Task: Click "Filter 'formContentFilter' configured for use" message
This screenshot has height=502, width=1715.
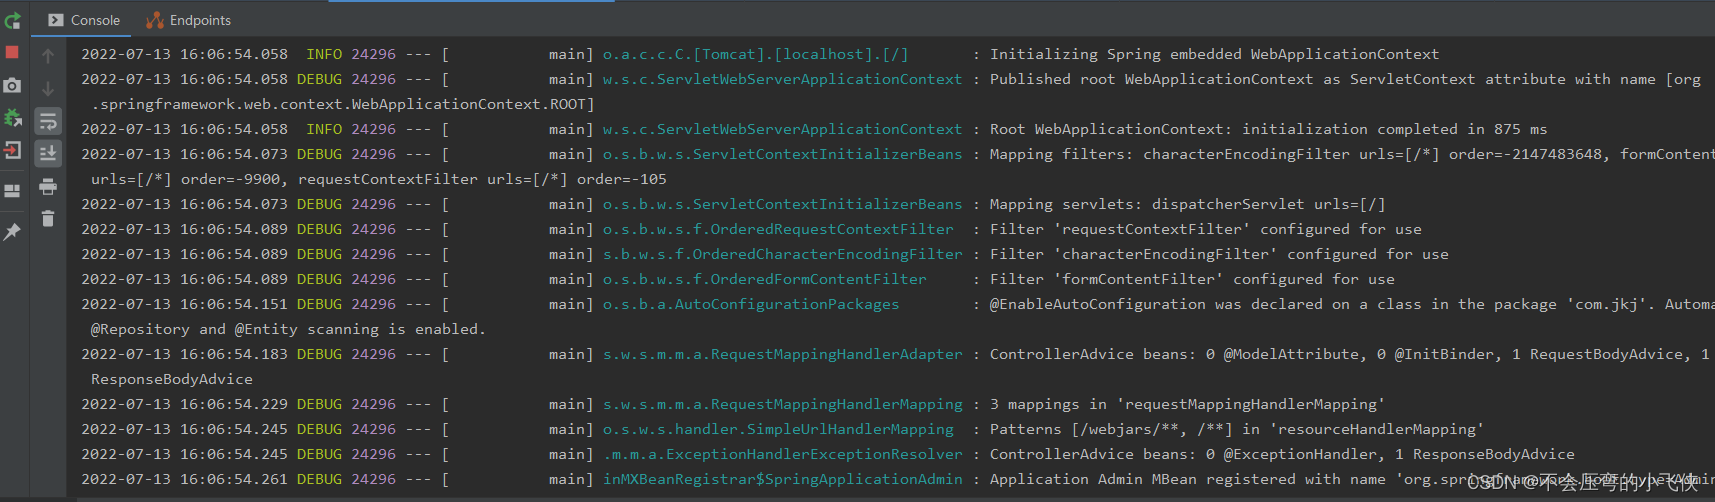Action: coord(1192,279)
